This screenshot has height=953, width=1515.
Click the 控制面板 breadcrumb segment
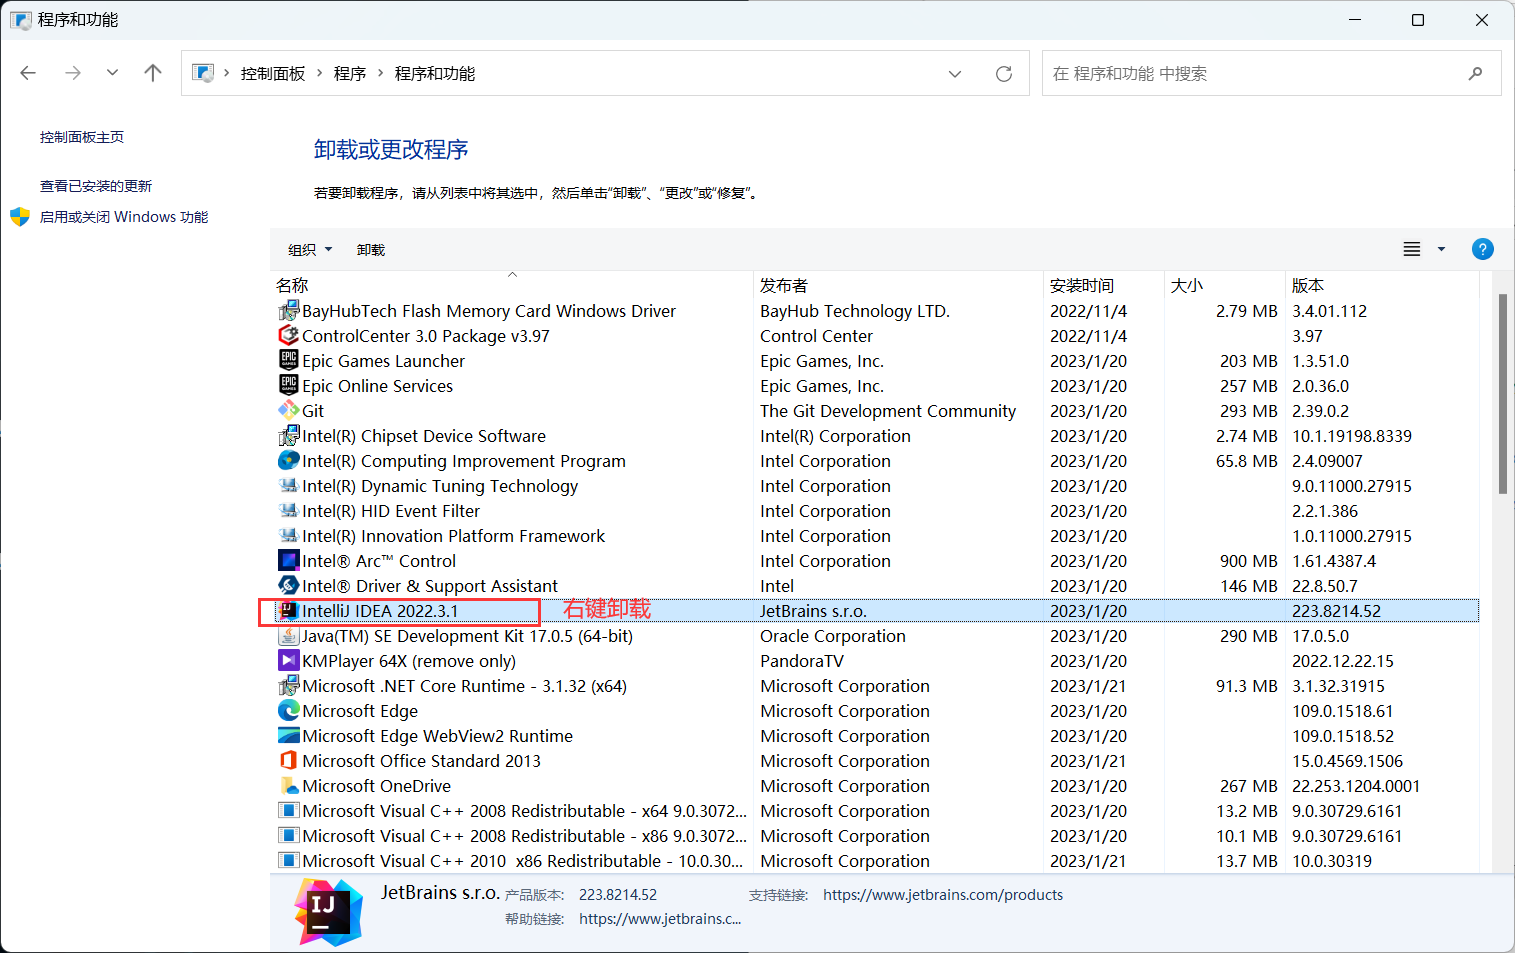tap(273, 74)
